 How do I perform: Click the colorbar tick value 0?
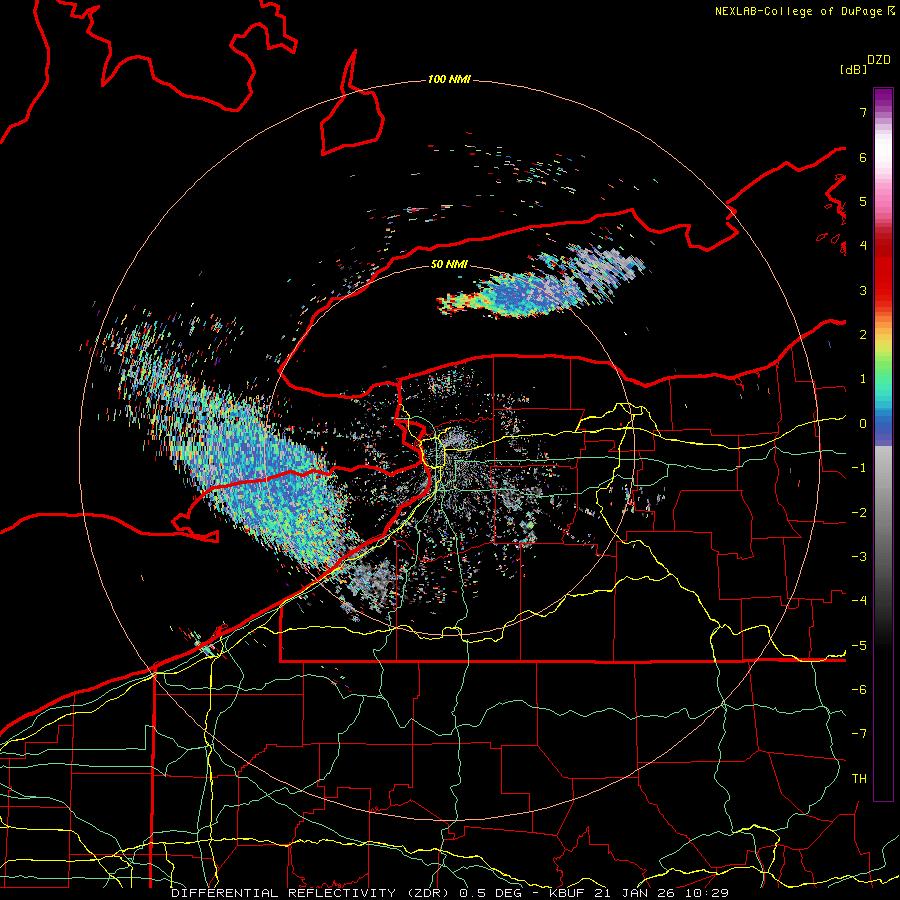(x=863, y=424)
